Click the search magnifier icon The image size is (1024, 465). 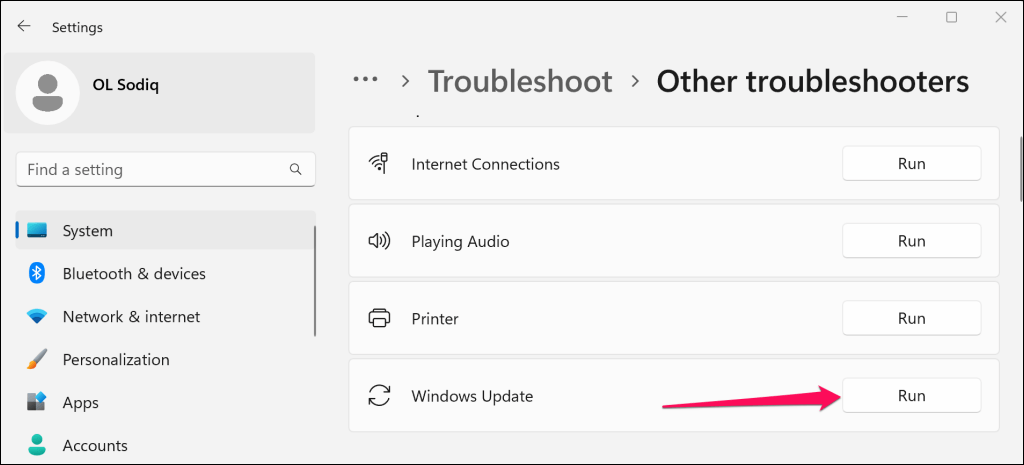pos(295,170)
